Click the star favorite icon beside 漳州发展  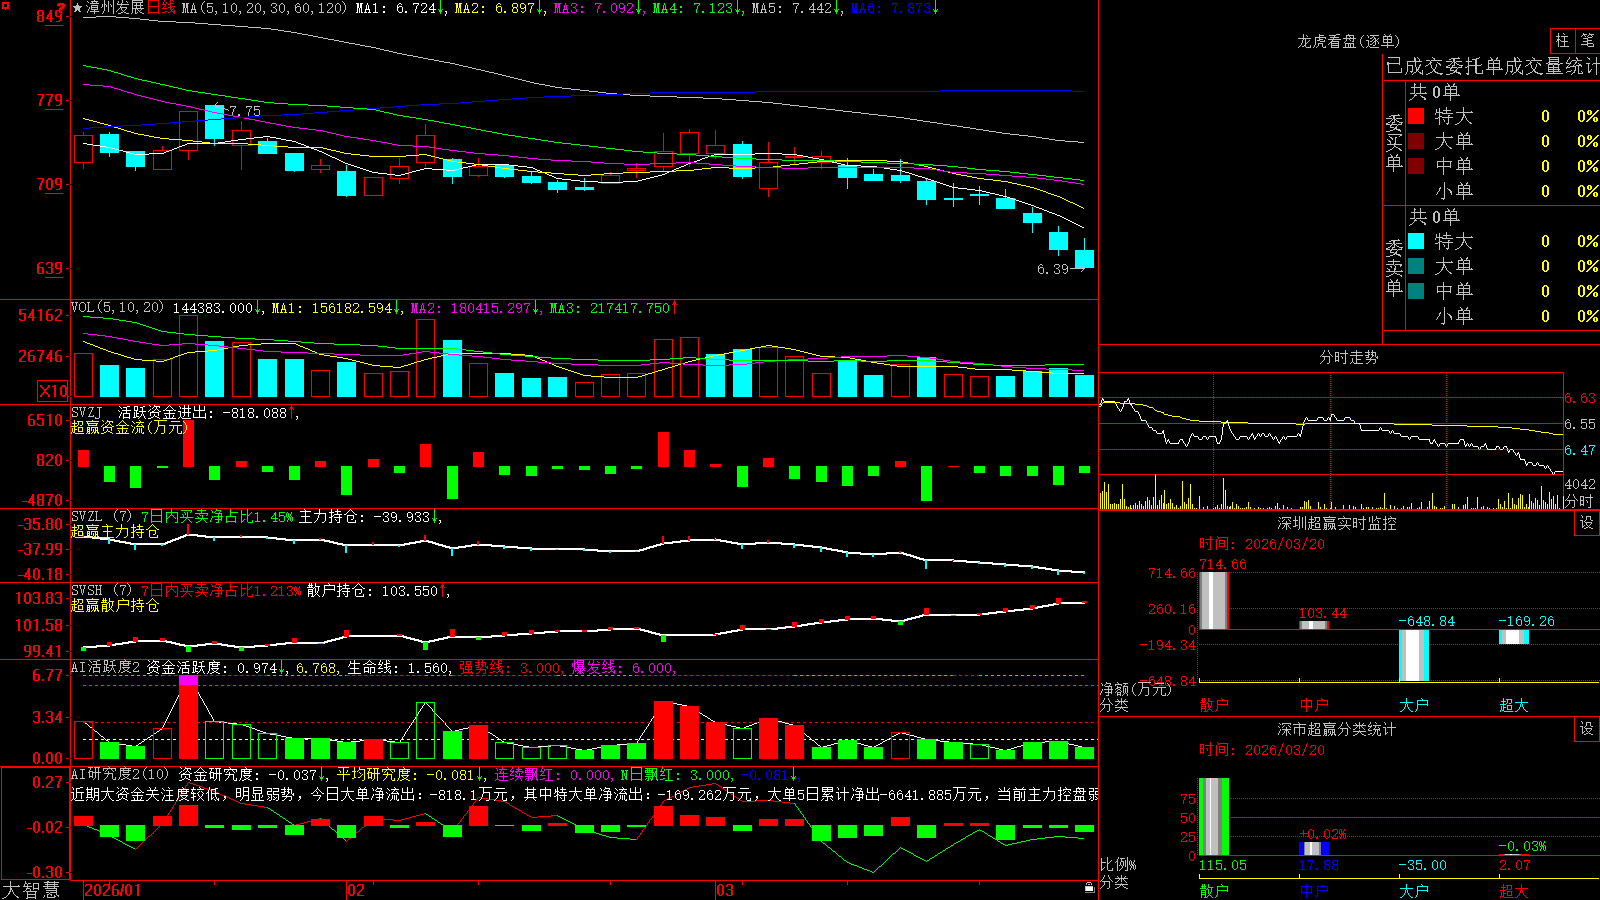(x=78, y=8)
